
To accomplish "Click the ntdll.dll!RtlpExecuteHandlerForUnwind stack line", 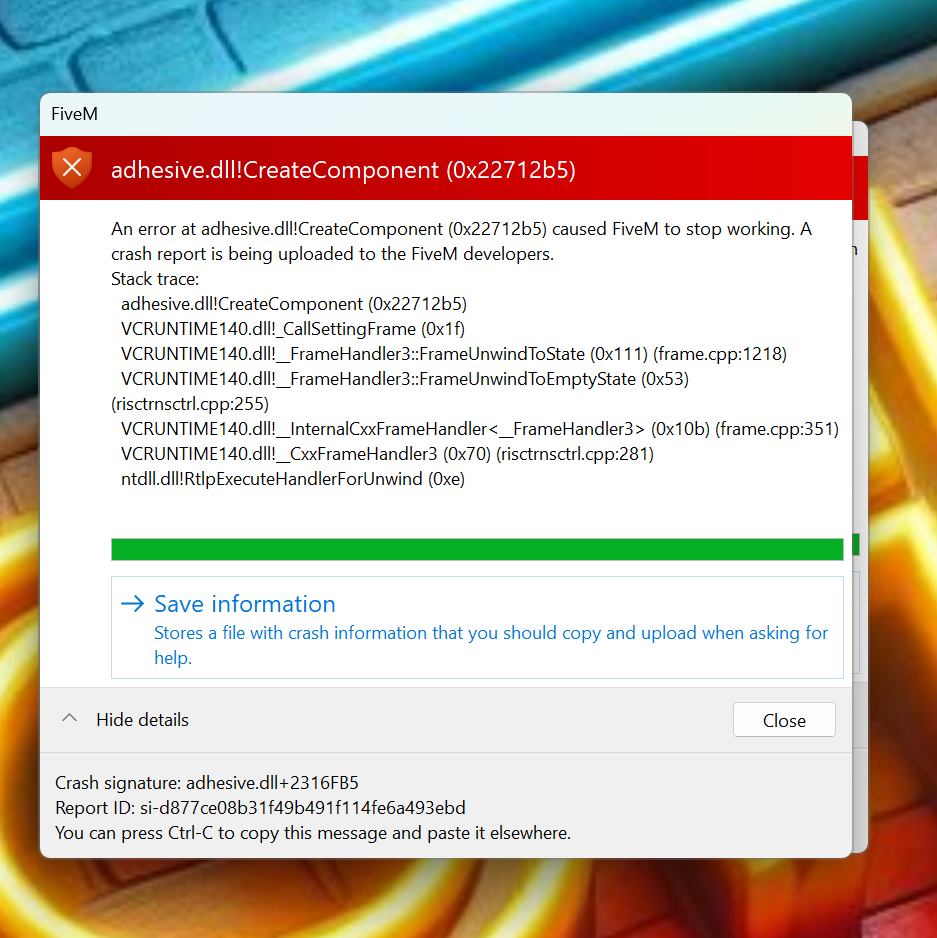I will coord(293,479).
